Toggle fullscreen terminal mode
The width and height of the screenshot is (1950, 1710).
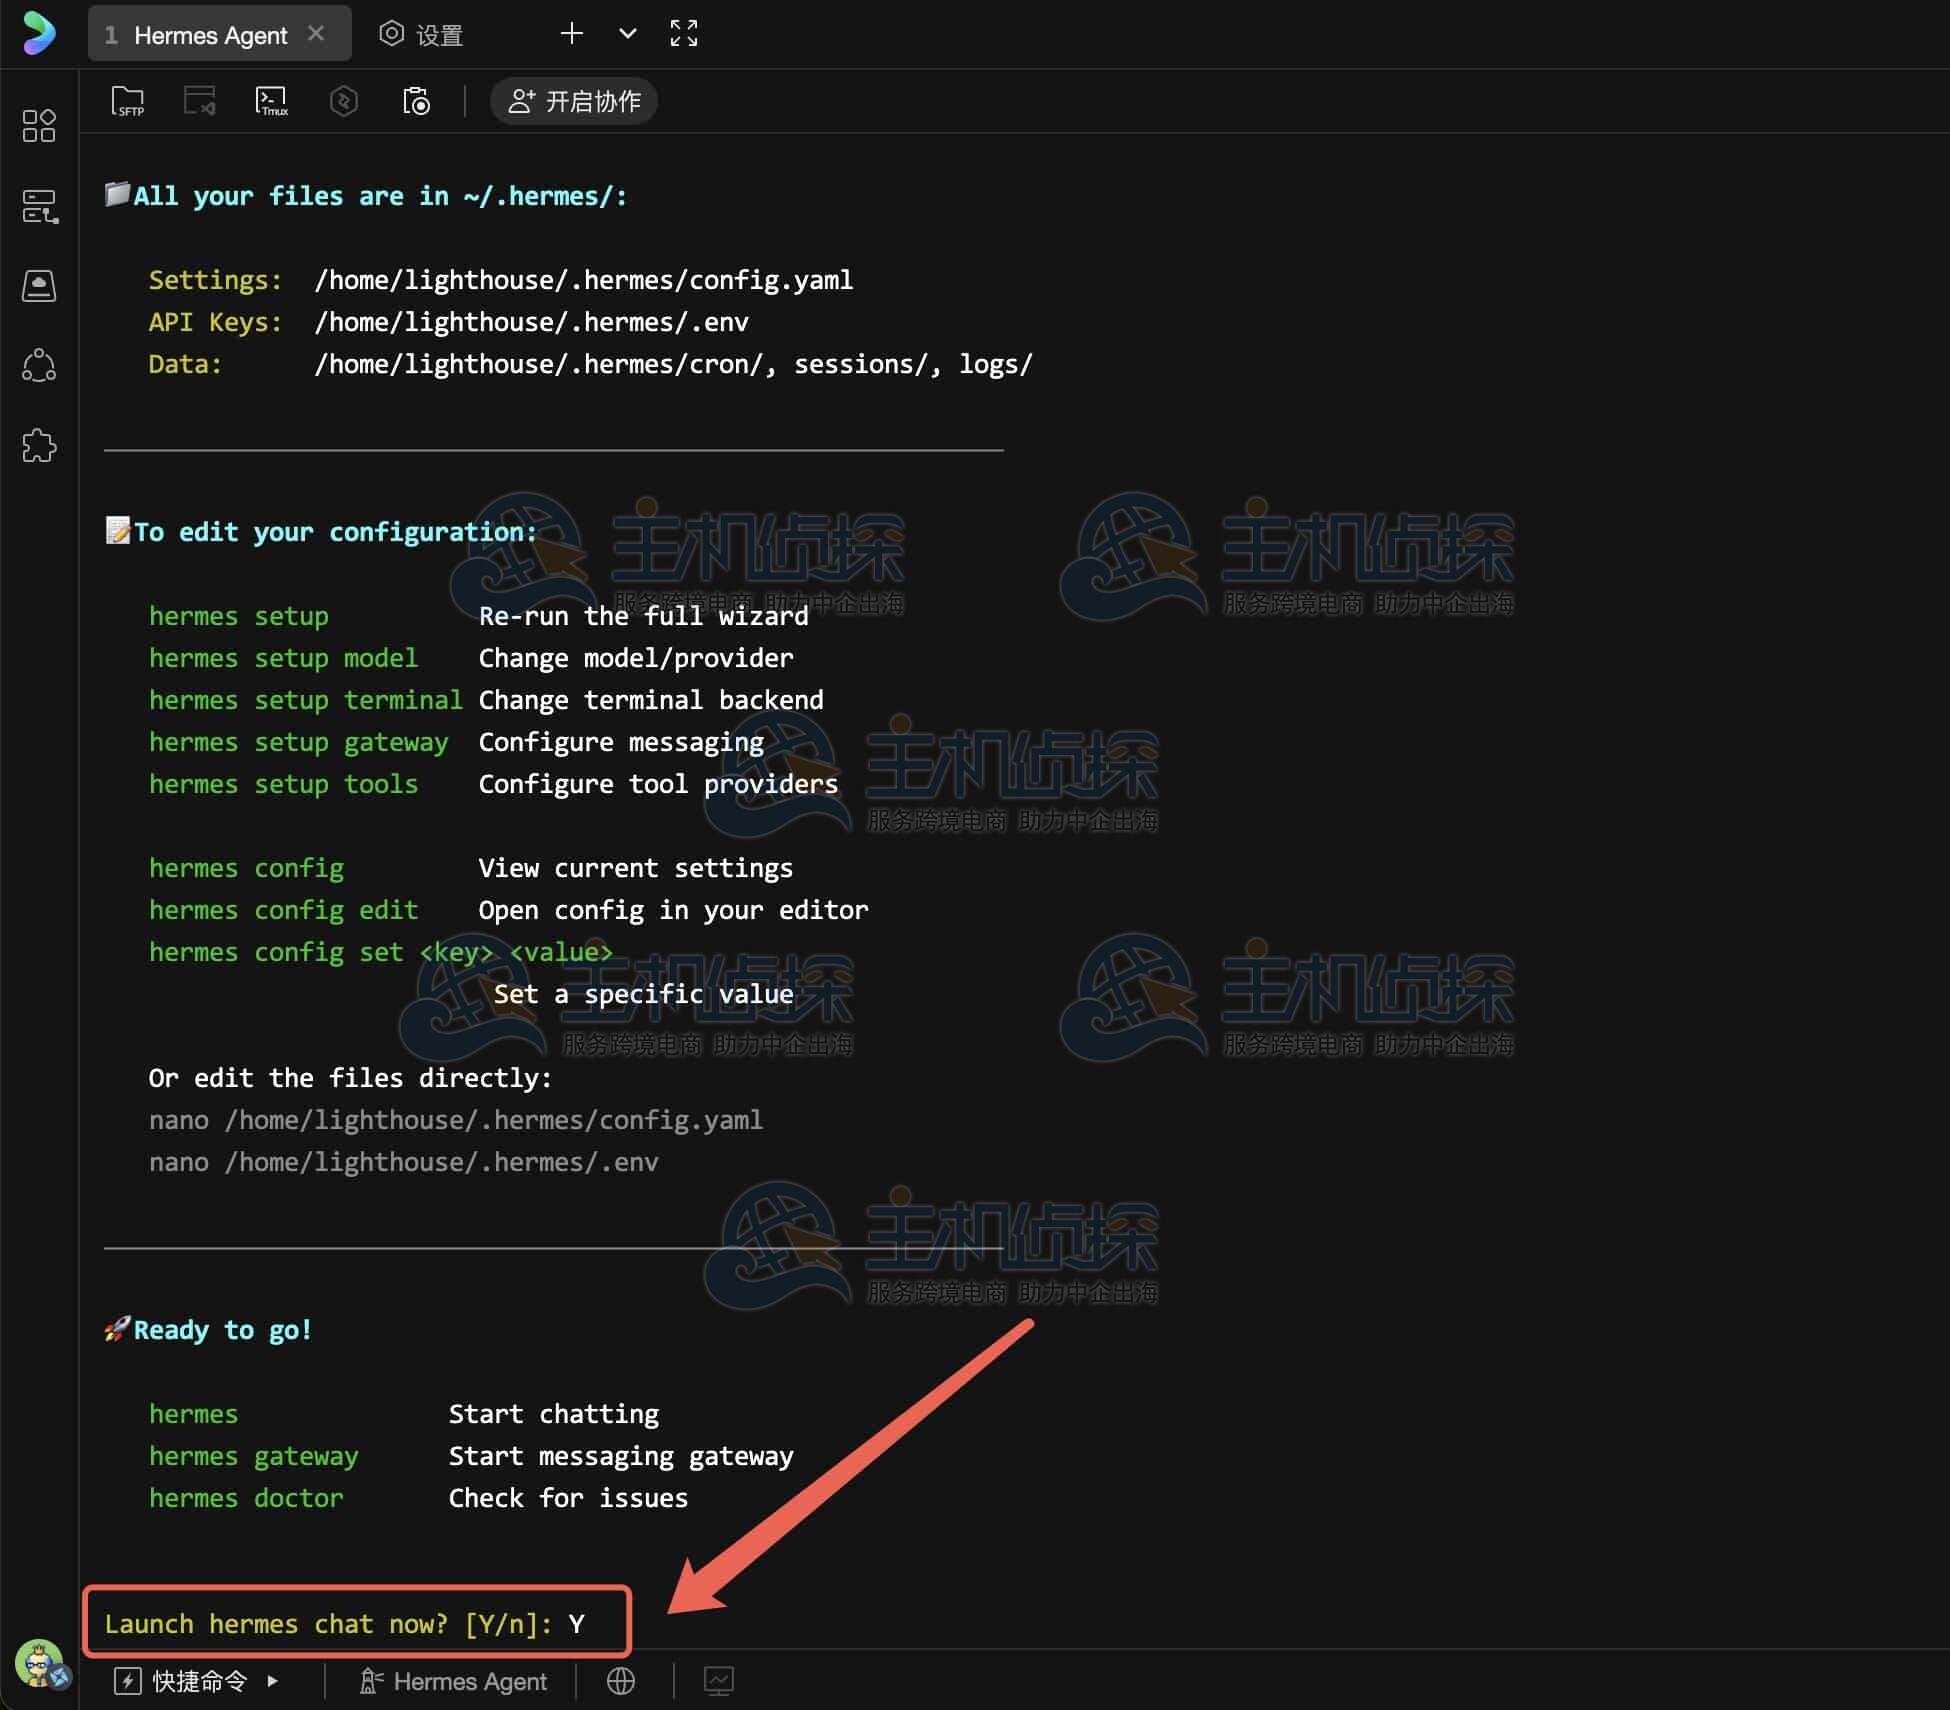coord(684,34)
